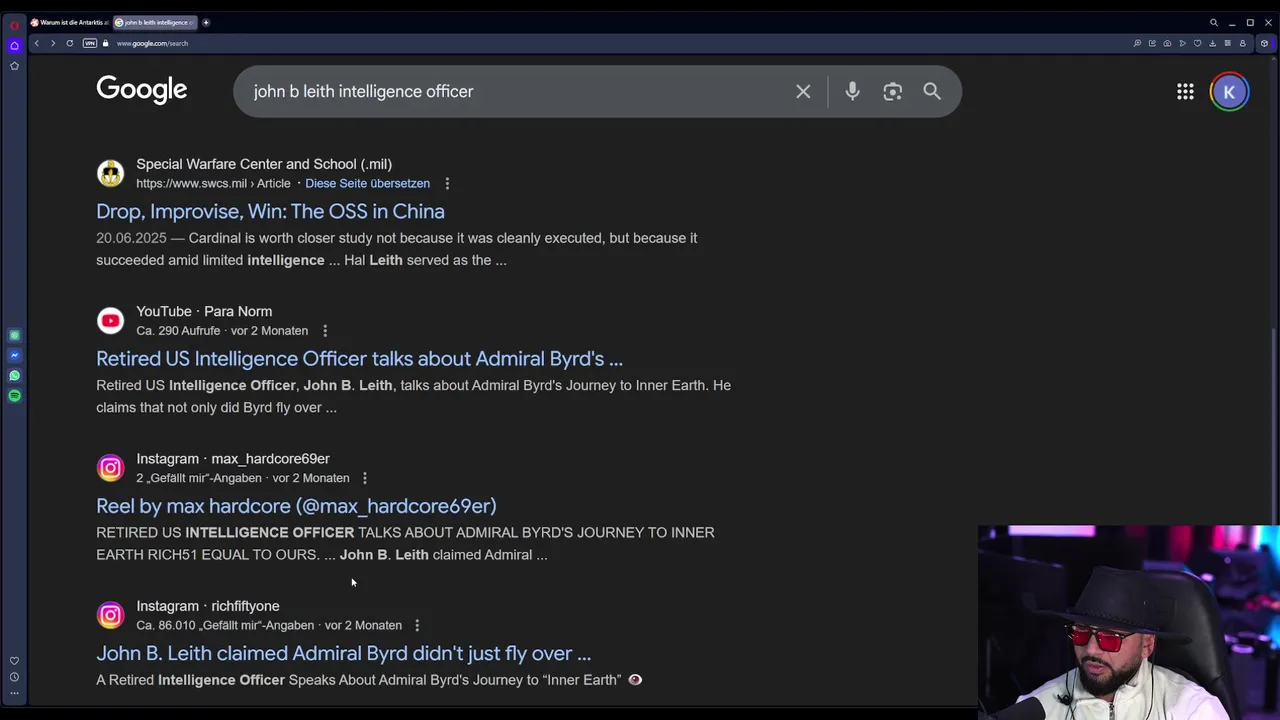Open sidebar bookmarks pentagon icon
Image resolution: width=1280 pixels, height=720 pixels.
(x=14, y=66)
